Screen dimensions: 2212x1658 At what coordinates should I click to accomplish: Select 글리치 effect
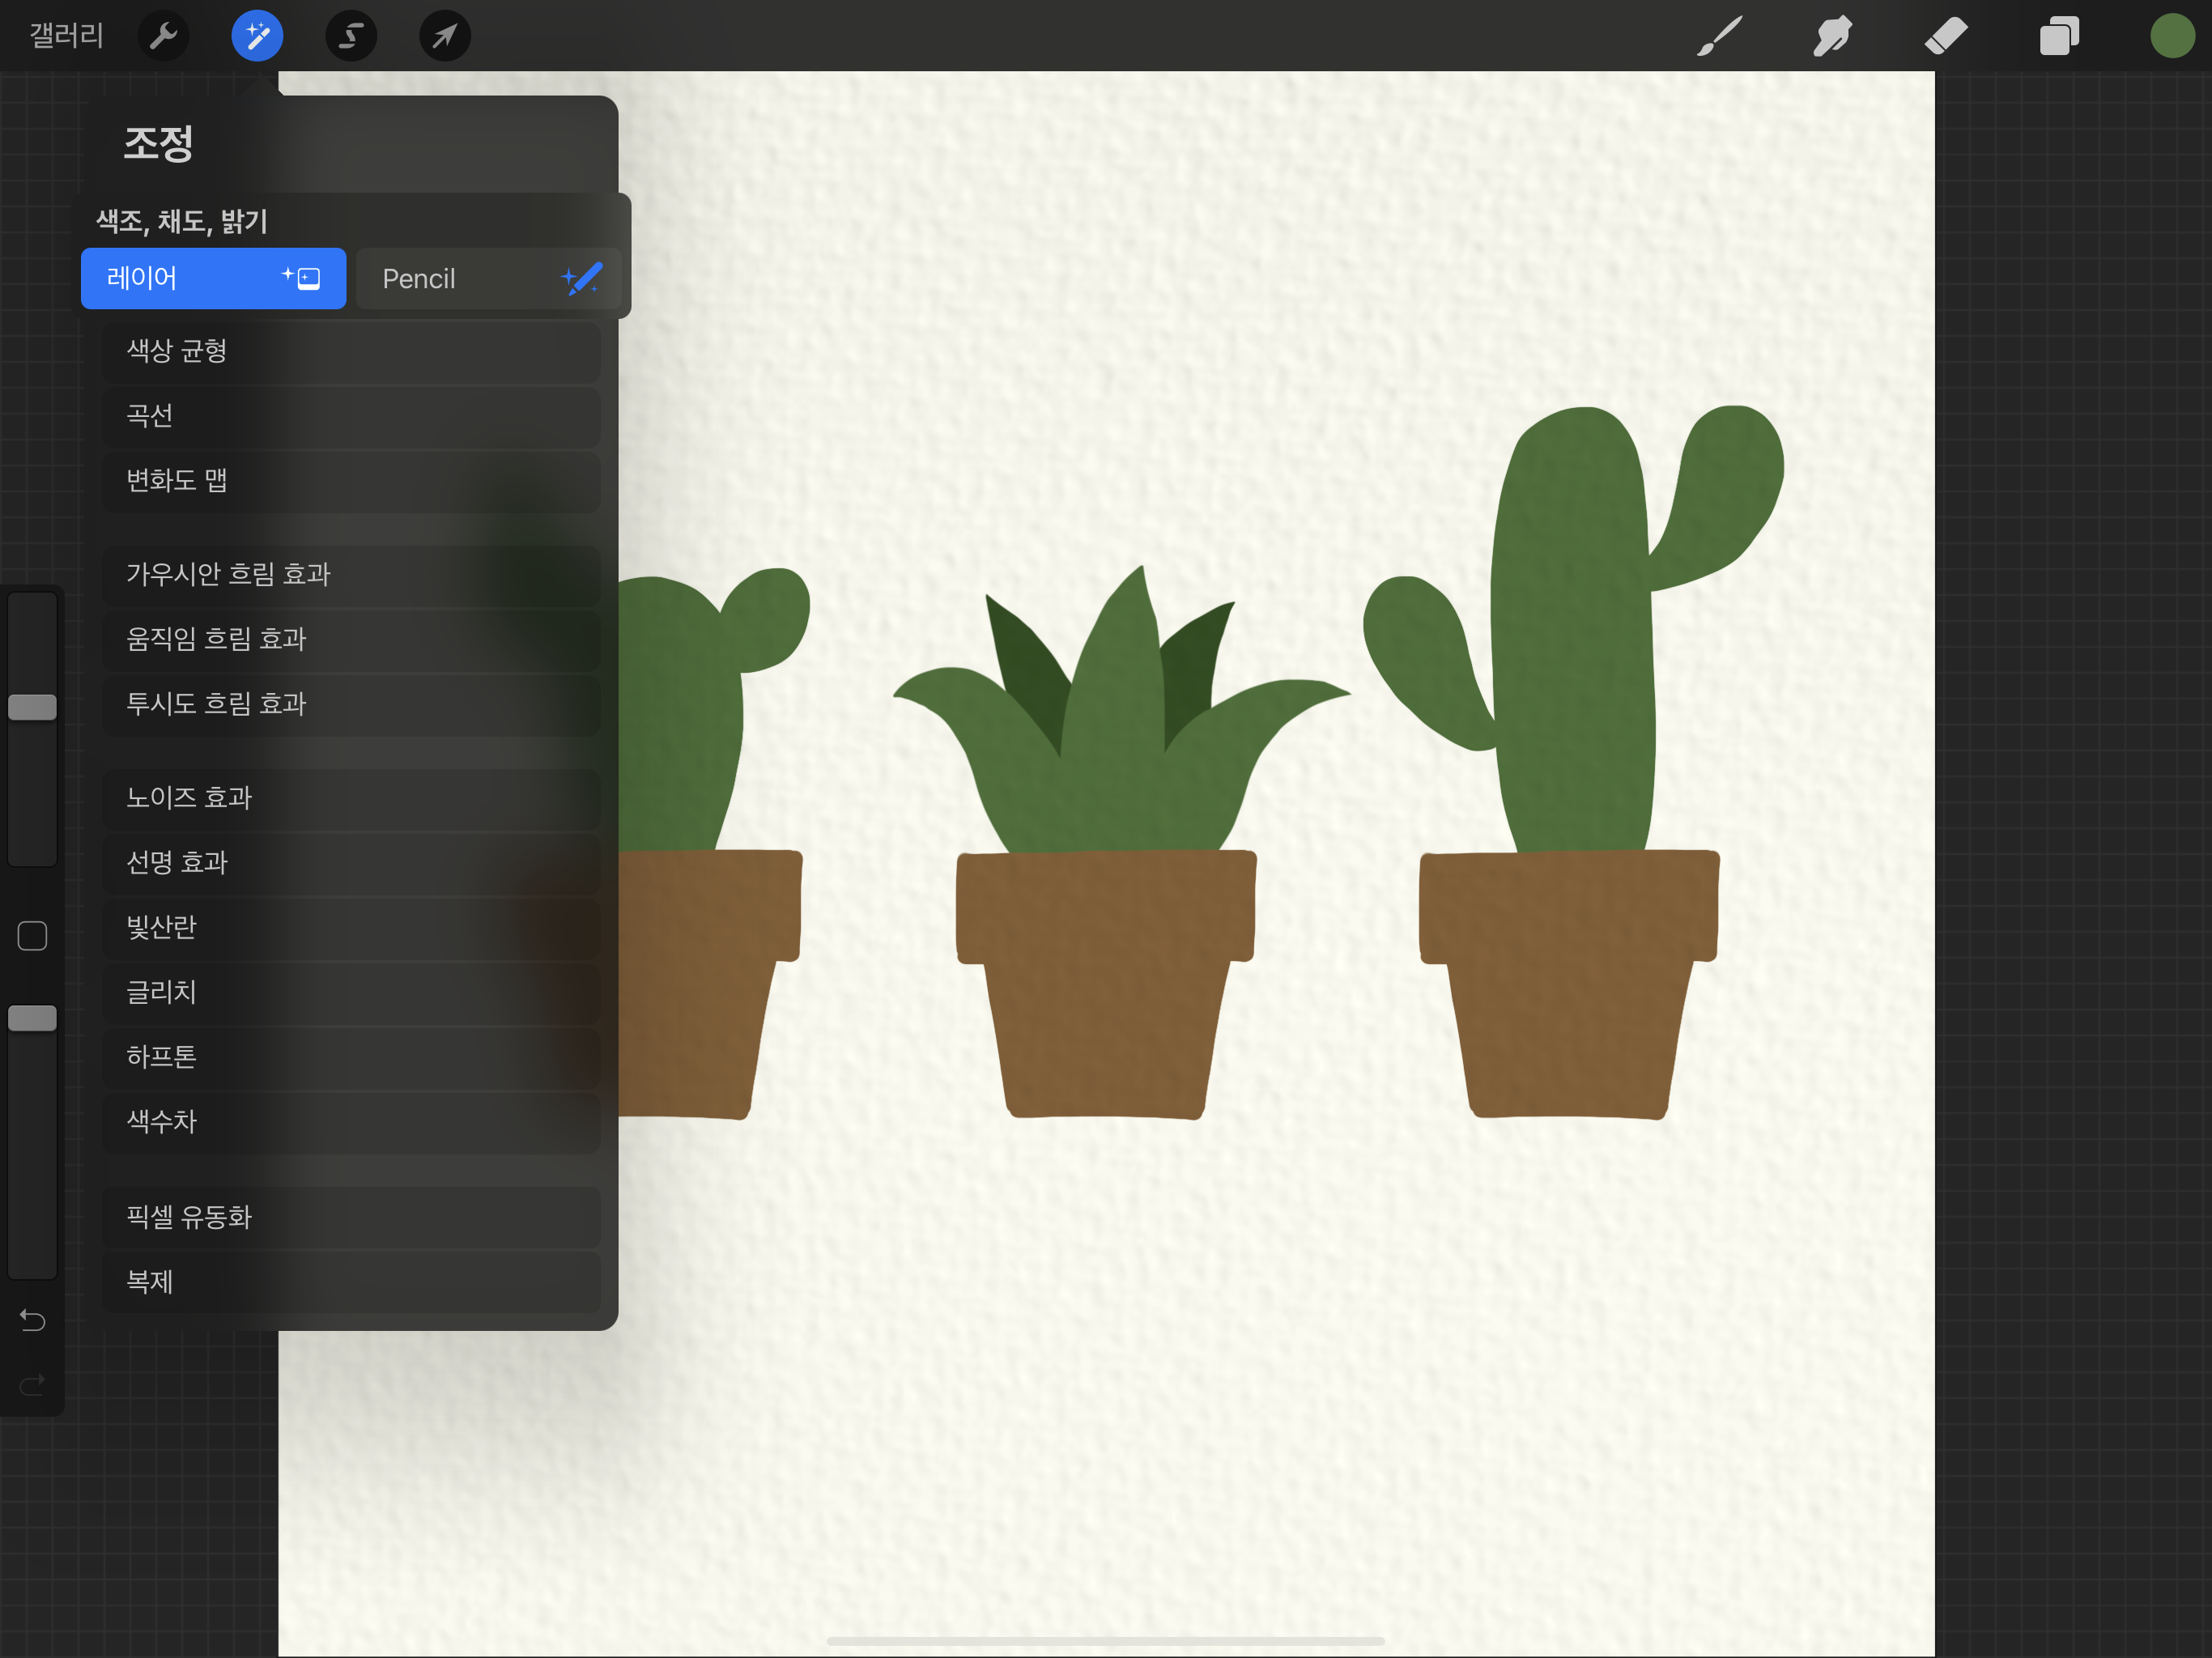(351, 993)
